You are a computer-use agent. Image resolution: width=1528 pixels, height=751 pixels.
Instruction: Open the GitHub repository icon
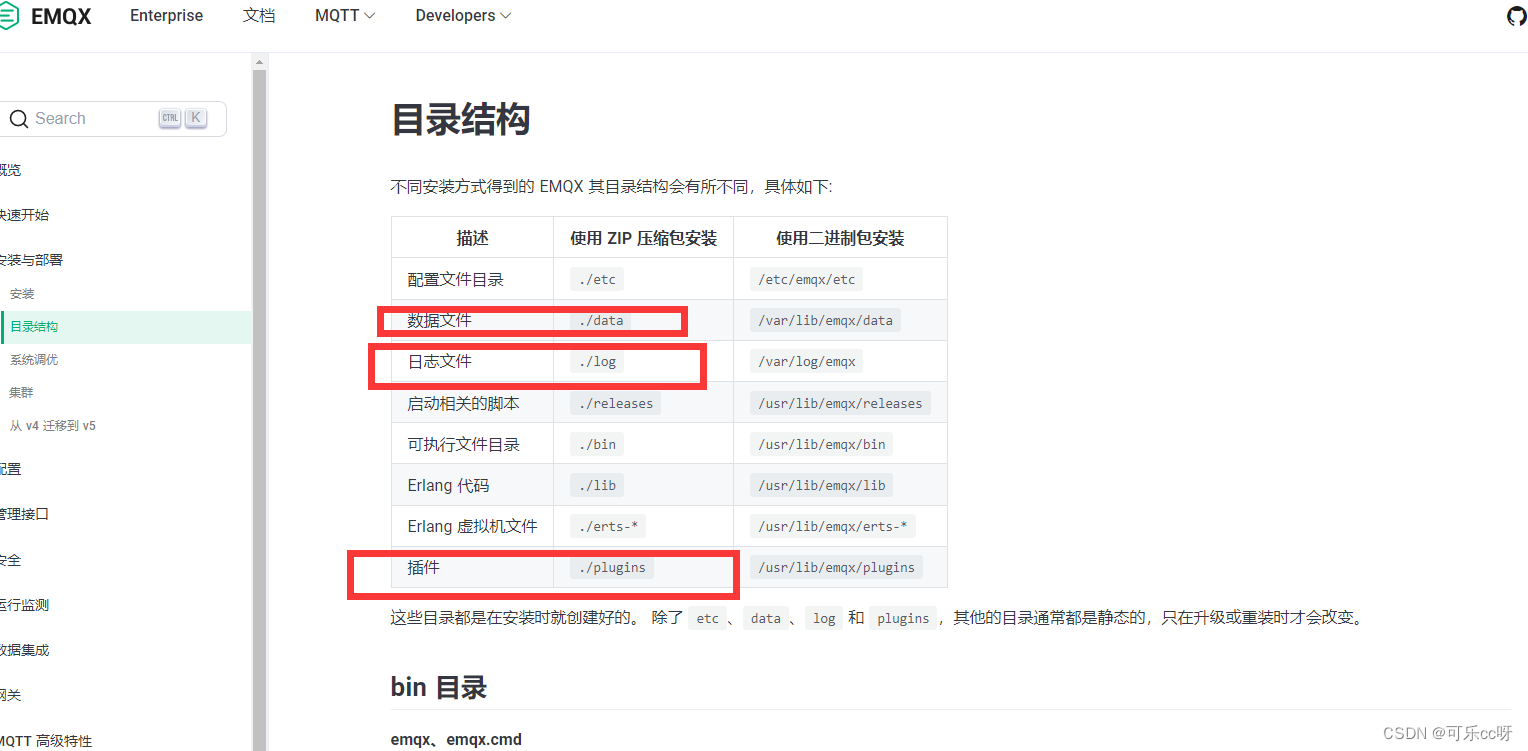(1516, 16)
